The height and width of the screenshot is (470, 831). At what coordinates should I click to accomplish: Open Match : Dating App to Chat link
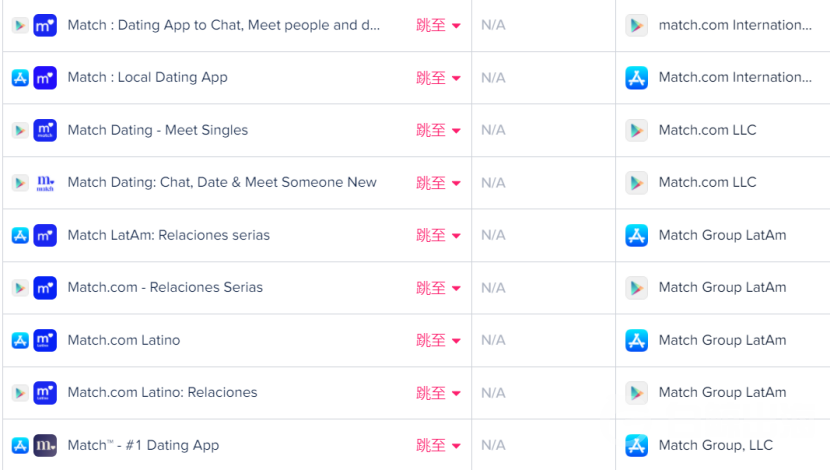pyautogui.click(x=223, y=25)
